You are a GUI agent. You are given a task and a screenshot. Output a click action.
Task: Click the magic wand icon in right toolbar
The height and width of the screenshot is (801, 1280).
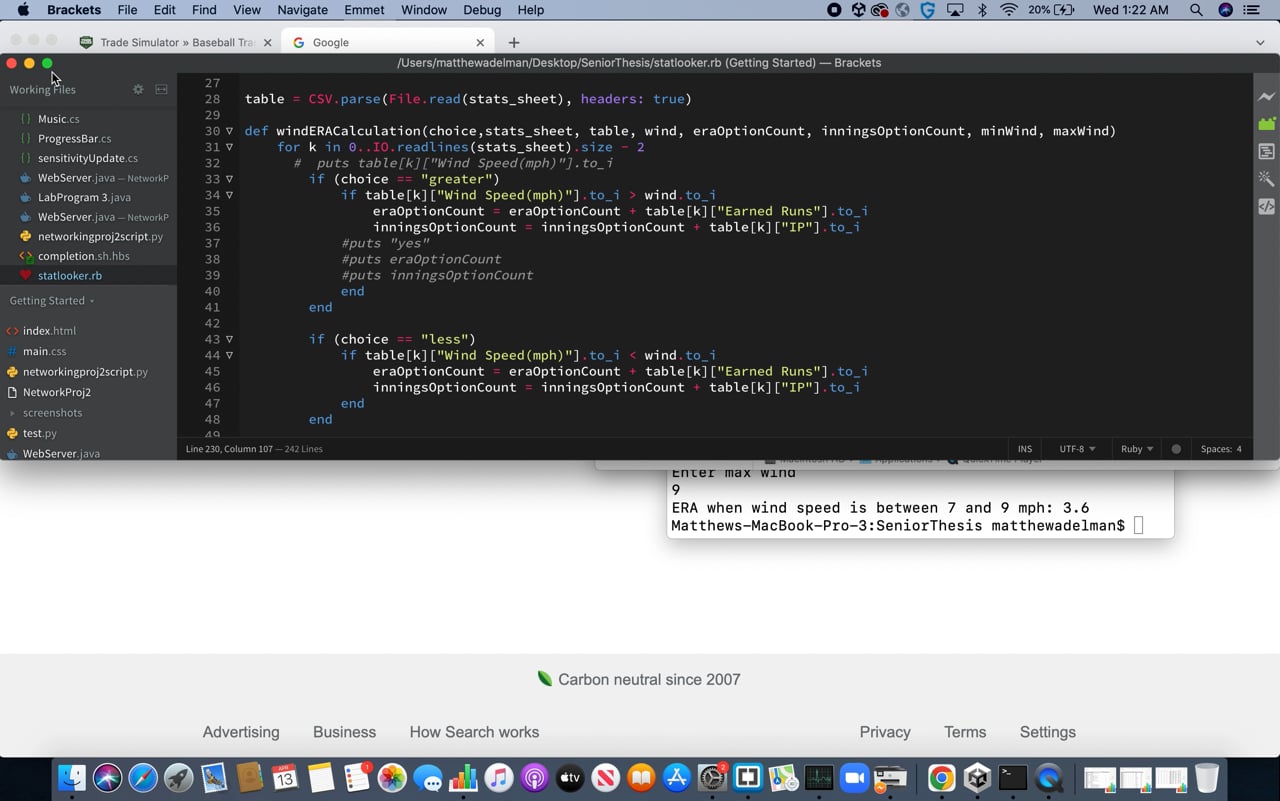1266,179
